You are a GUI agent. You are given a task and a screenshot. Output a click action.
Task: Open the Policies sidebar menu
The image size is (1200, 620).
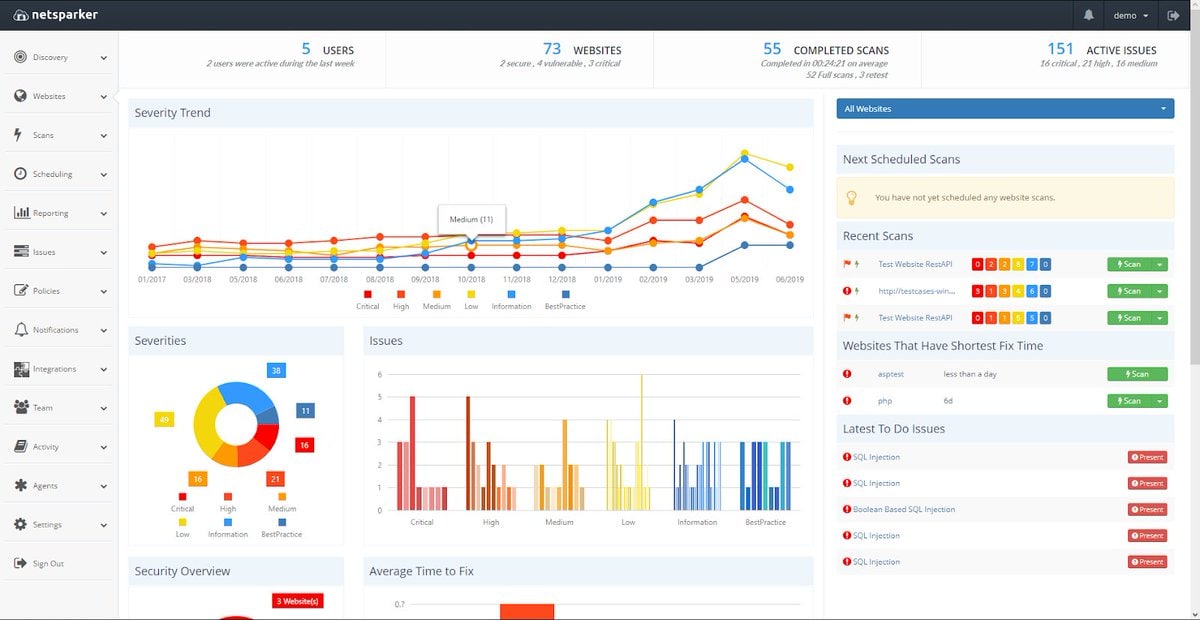(x=61, y=291)
